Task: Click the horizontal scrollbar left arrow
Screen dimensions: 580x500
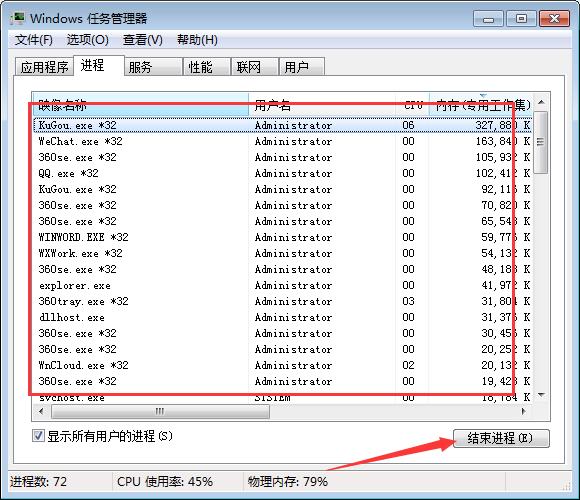Action: pyautogui.click(x=41, y=411)
